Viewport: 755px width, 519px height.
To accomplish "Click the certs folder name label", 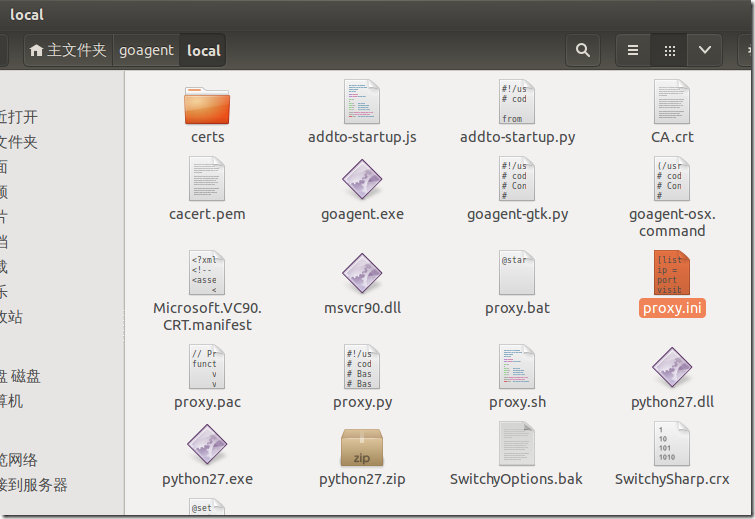I will pyautogui.click(x=208, y=137).
